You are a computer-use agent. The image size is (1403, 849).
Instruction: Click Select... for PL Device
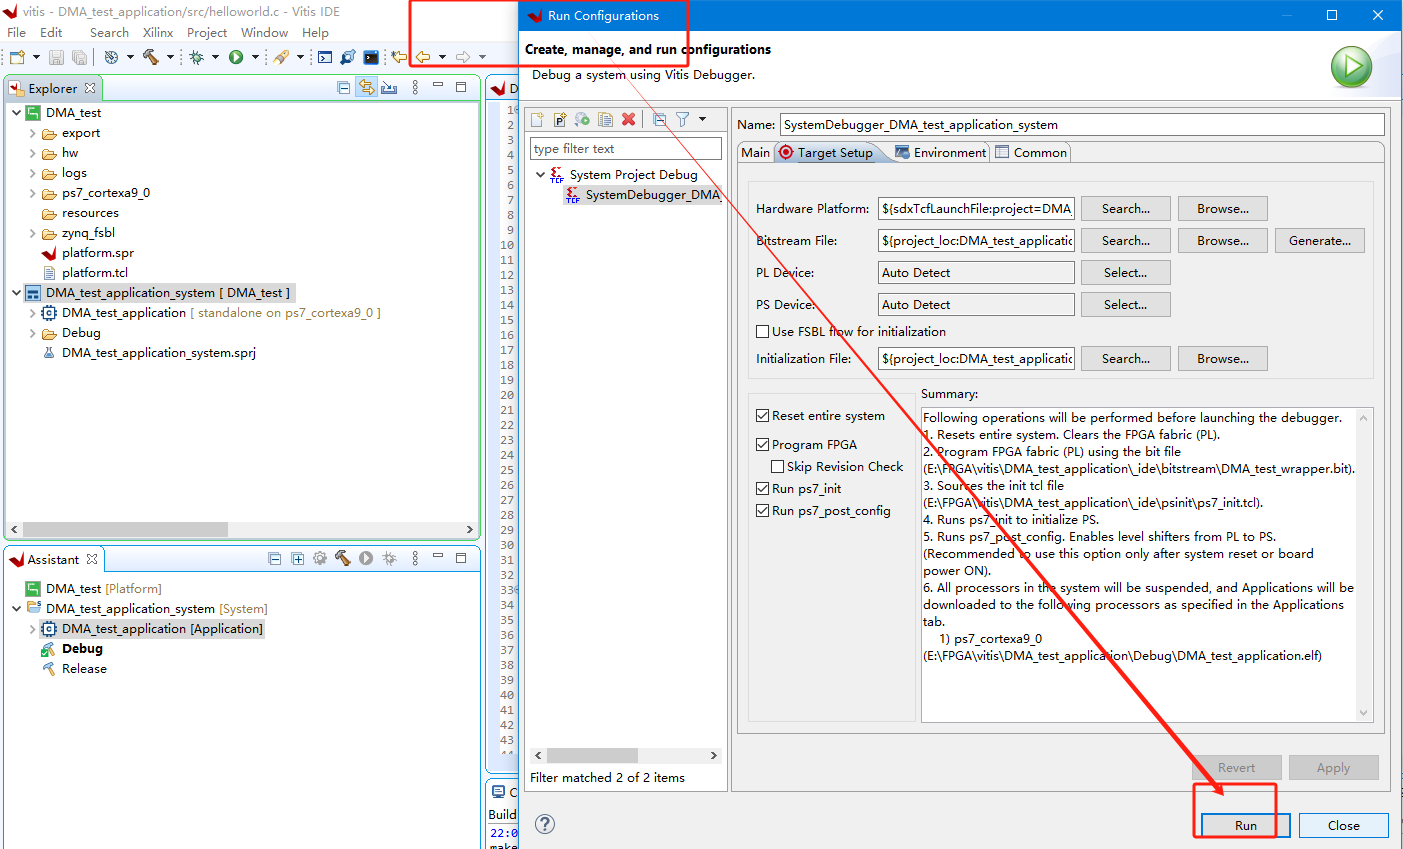coord(1125,273)
